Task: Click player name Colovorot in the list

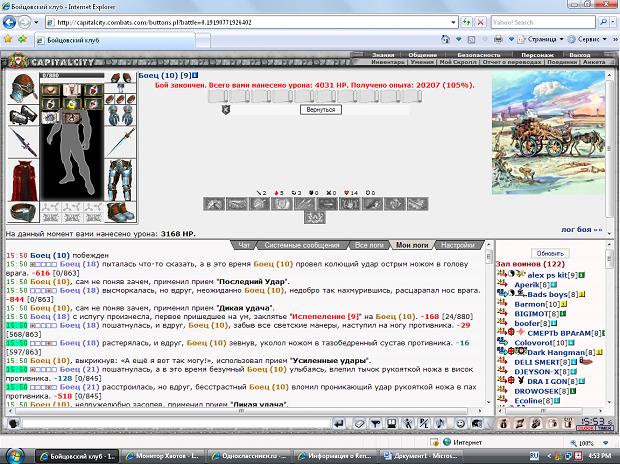Action: 534,343
